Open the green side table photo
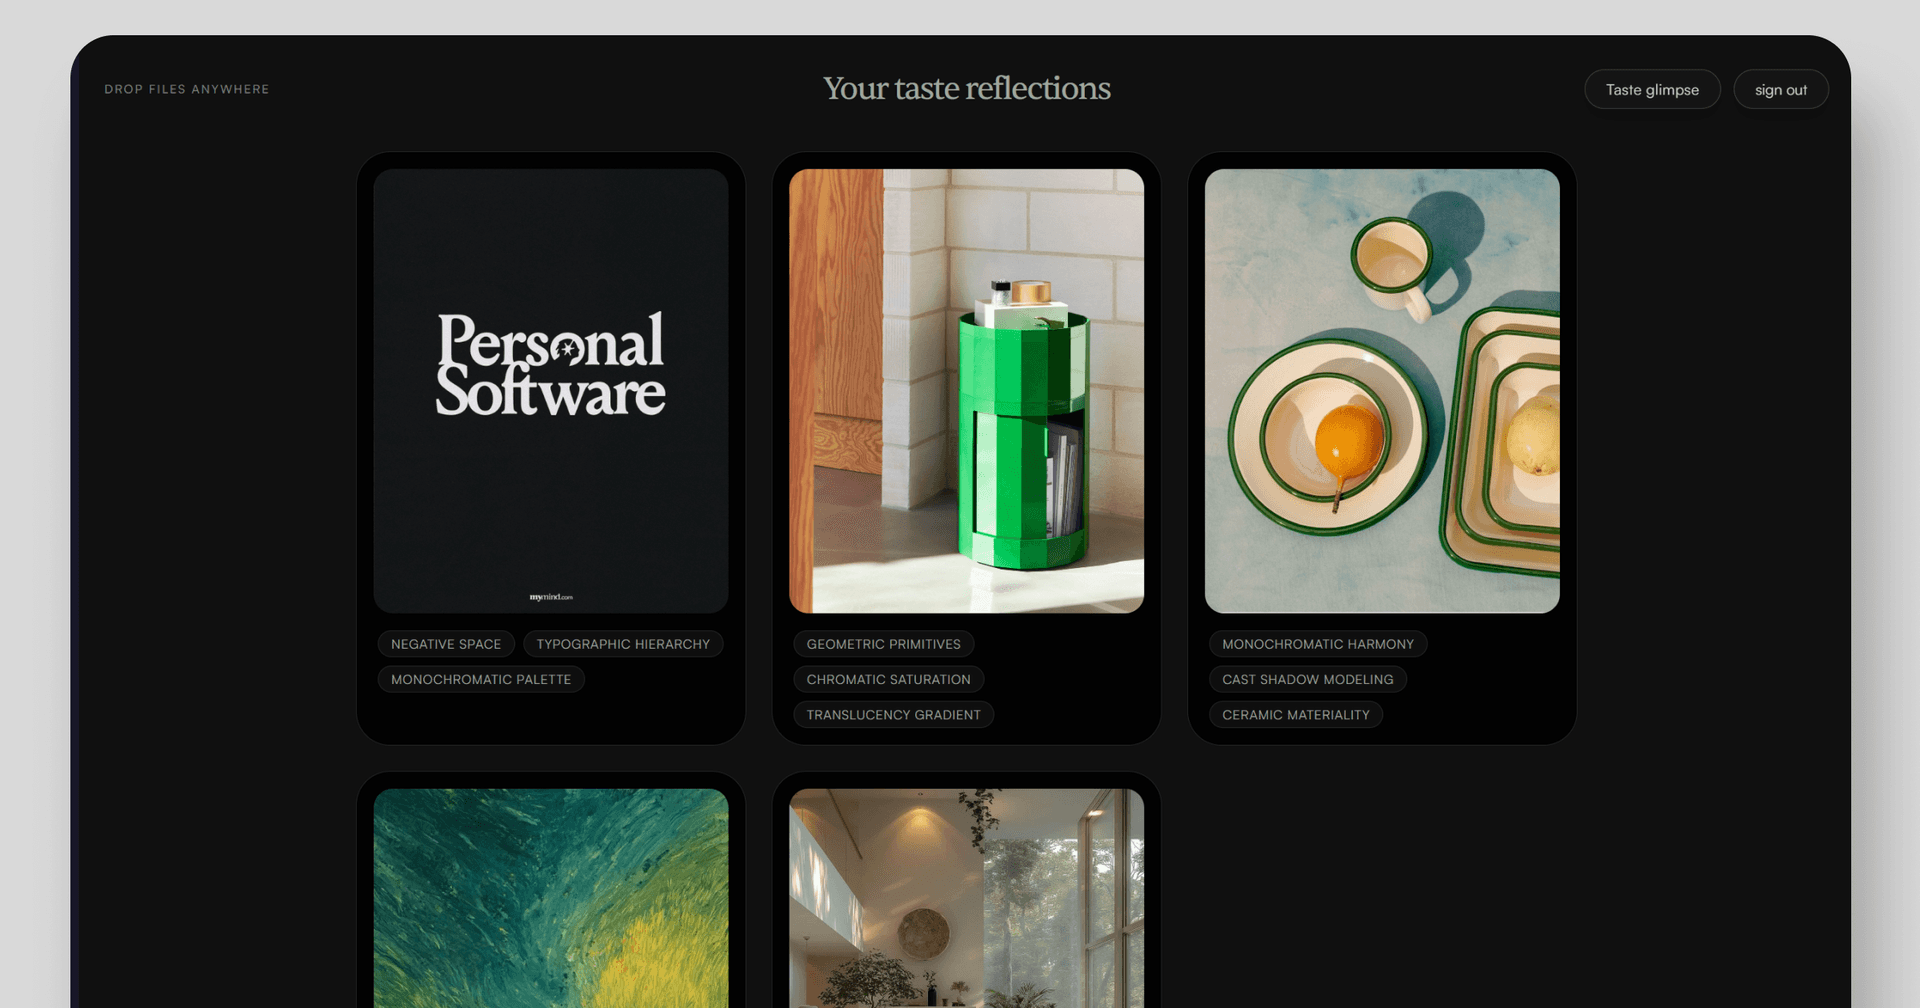This screenshot has height=1008, width=1920. pyautogui.click(x=967, y=390)
